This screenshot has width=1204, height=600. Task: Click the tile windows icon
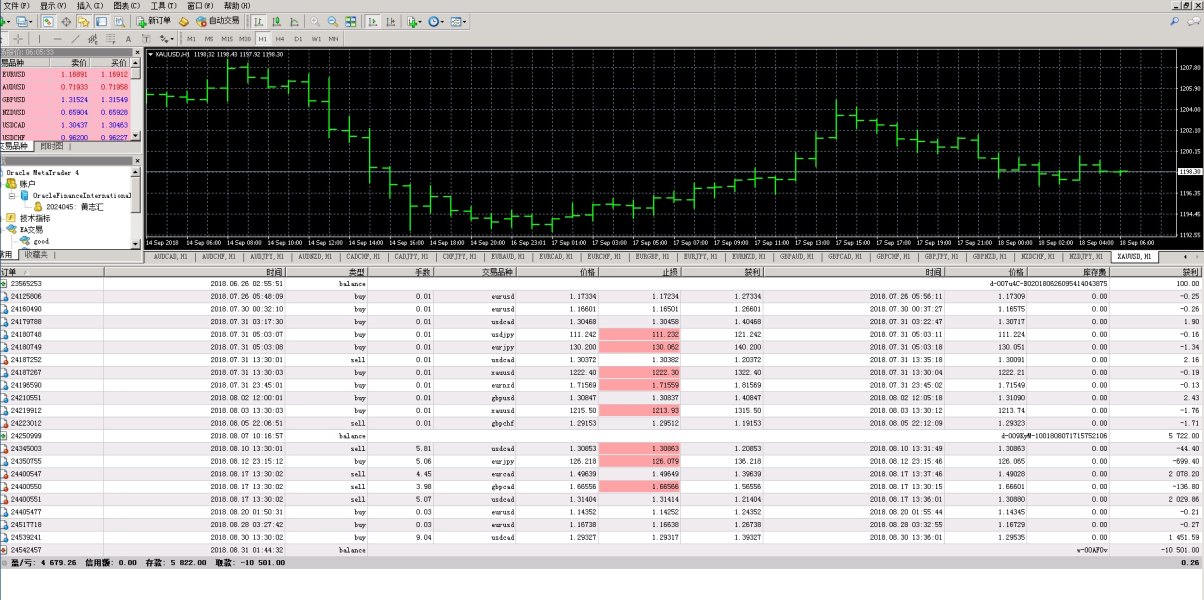point(350,20)
